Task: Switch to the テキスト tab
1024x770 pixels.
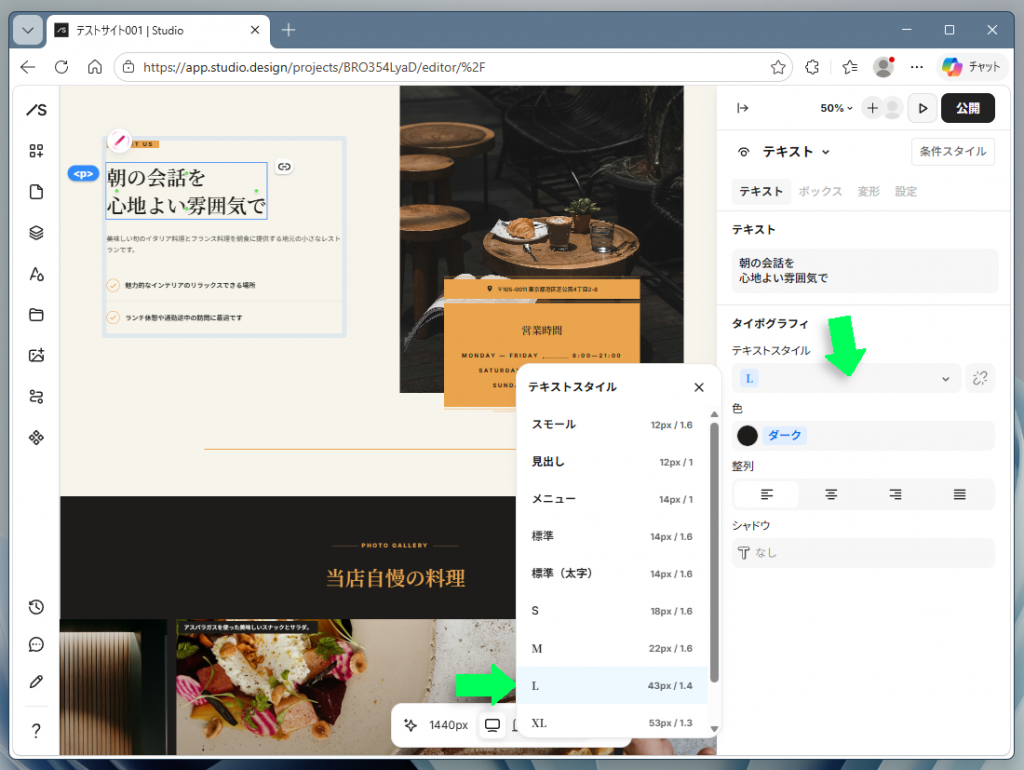Action: tap(761, 191)
